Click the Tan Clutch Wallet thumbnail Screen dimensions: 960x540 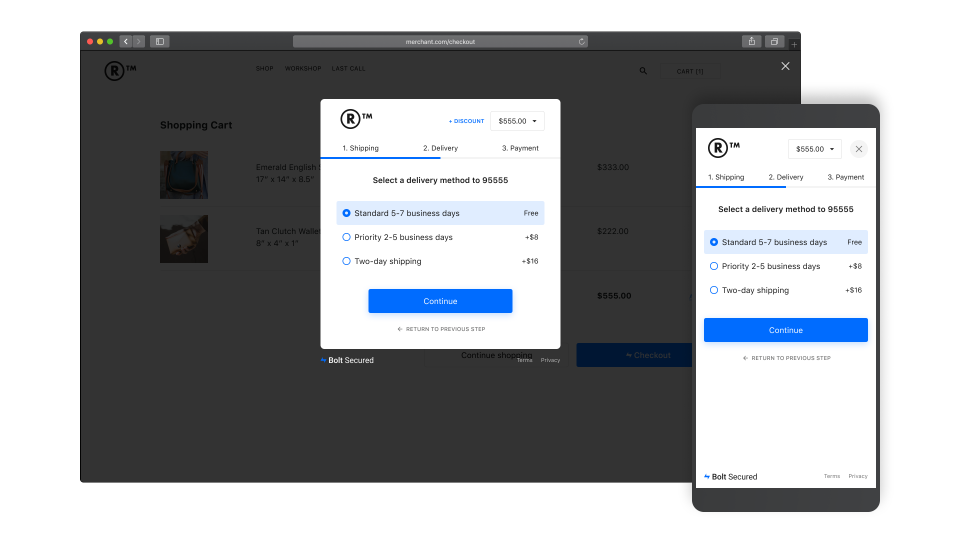(x=184, y=239)
